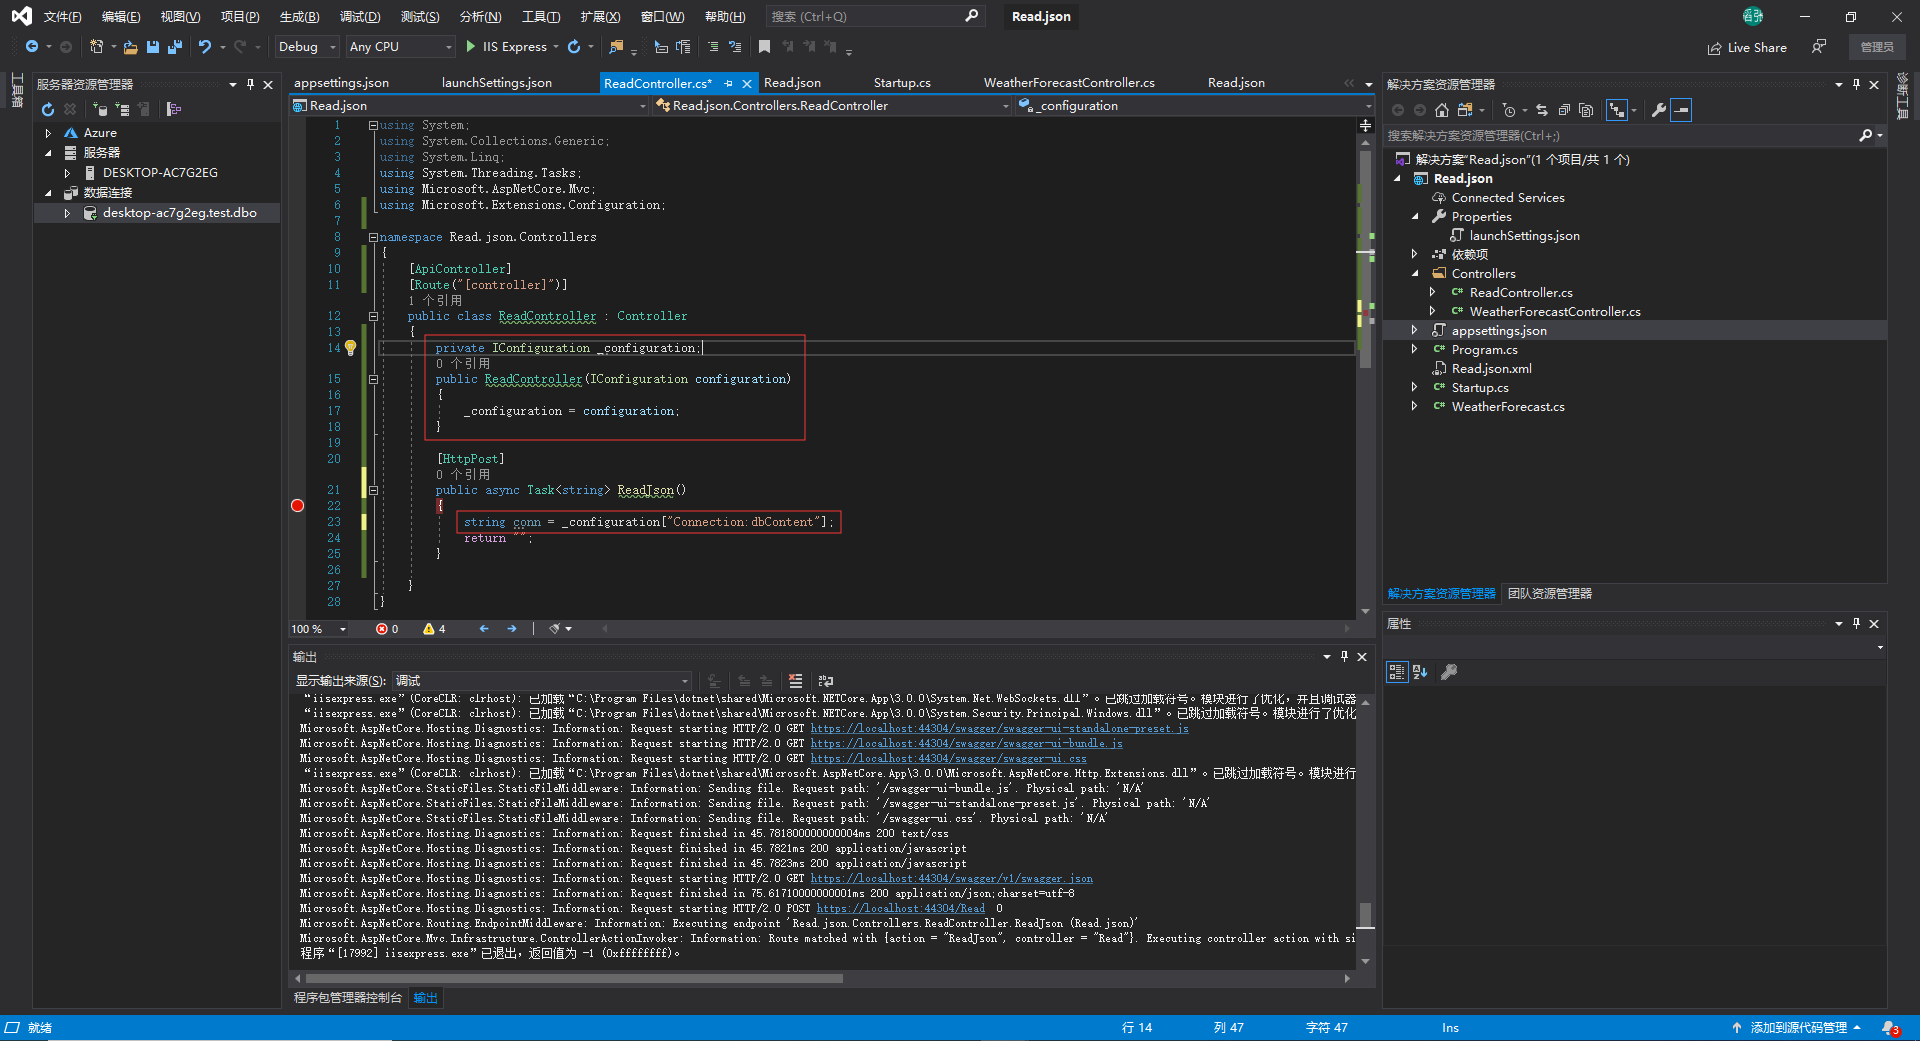
Task: Click the Home icon in Solution Explorer
Action: 1441,110
